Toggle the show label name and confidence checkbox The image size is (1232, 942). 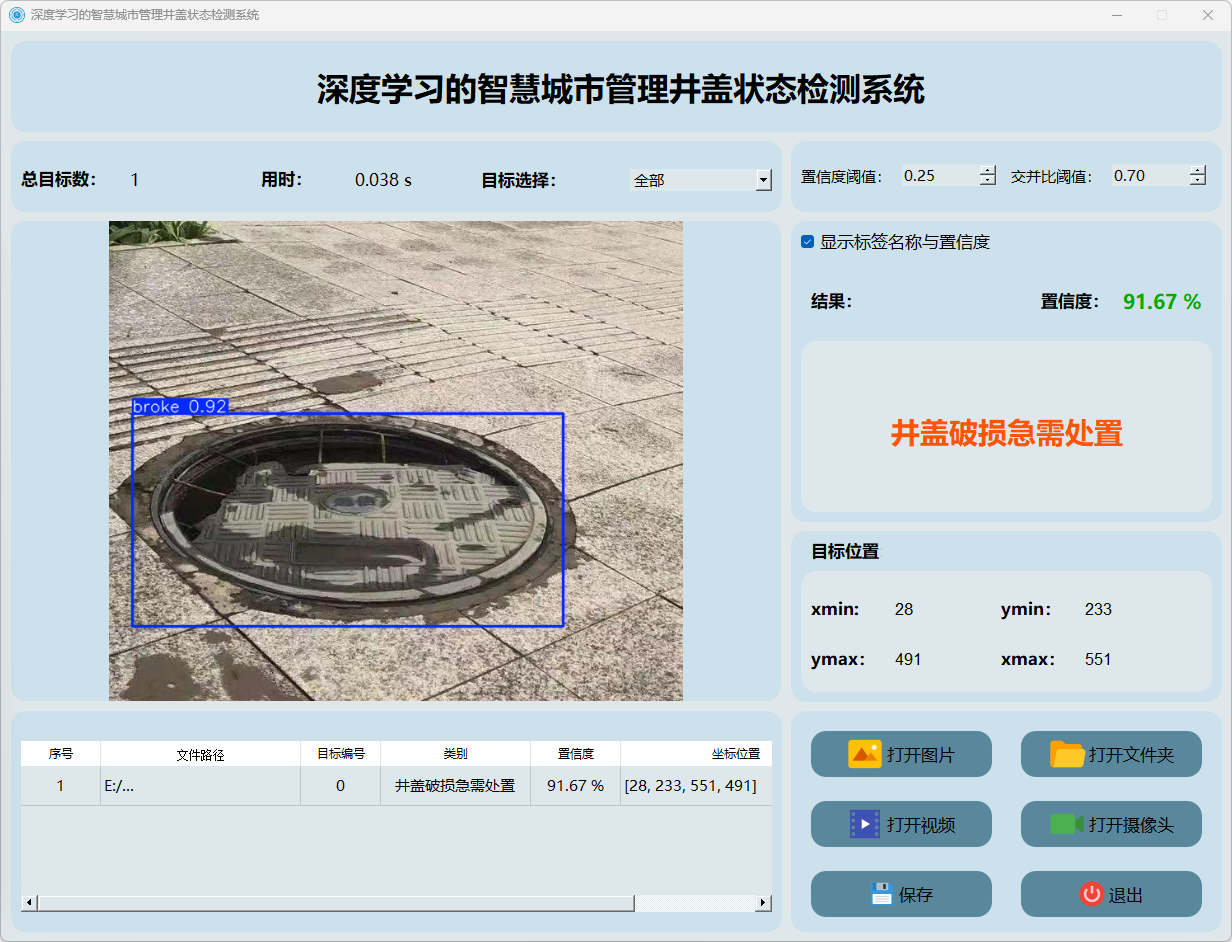808,242
